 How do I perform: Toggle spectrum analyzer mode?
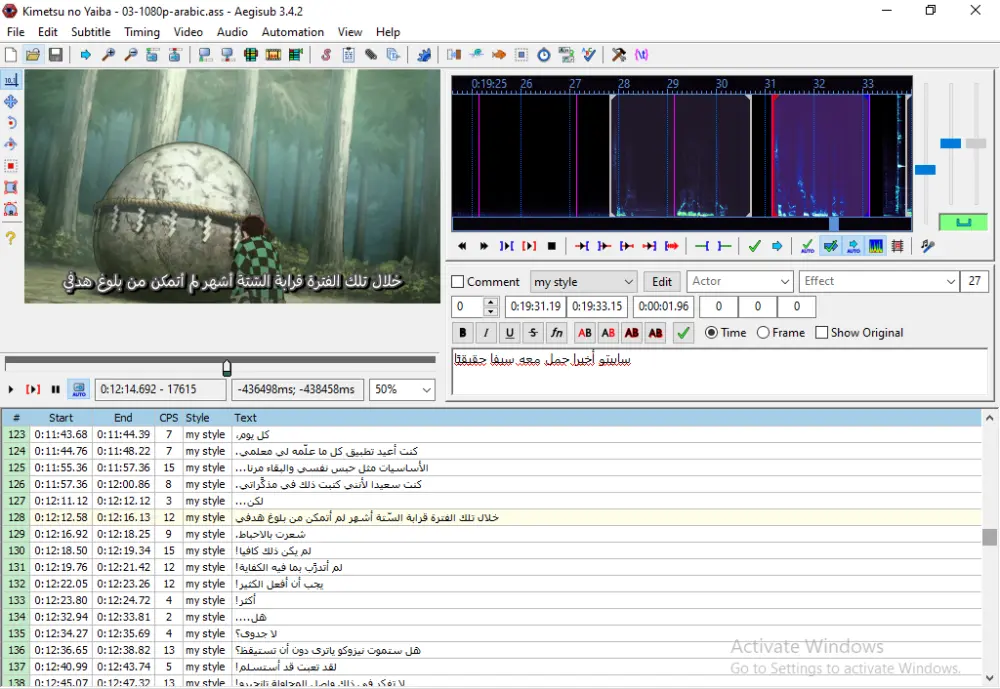click(876, 246)
